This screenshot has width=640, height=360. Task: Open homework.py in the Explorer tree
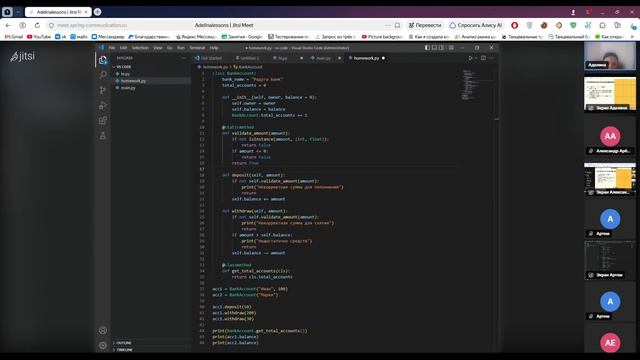click(150, 81)
